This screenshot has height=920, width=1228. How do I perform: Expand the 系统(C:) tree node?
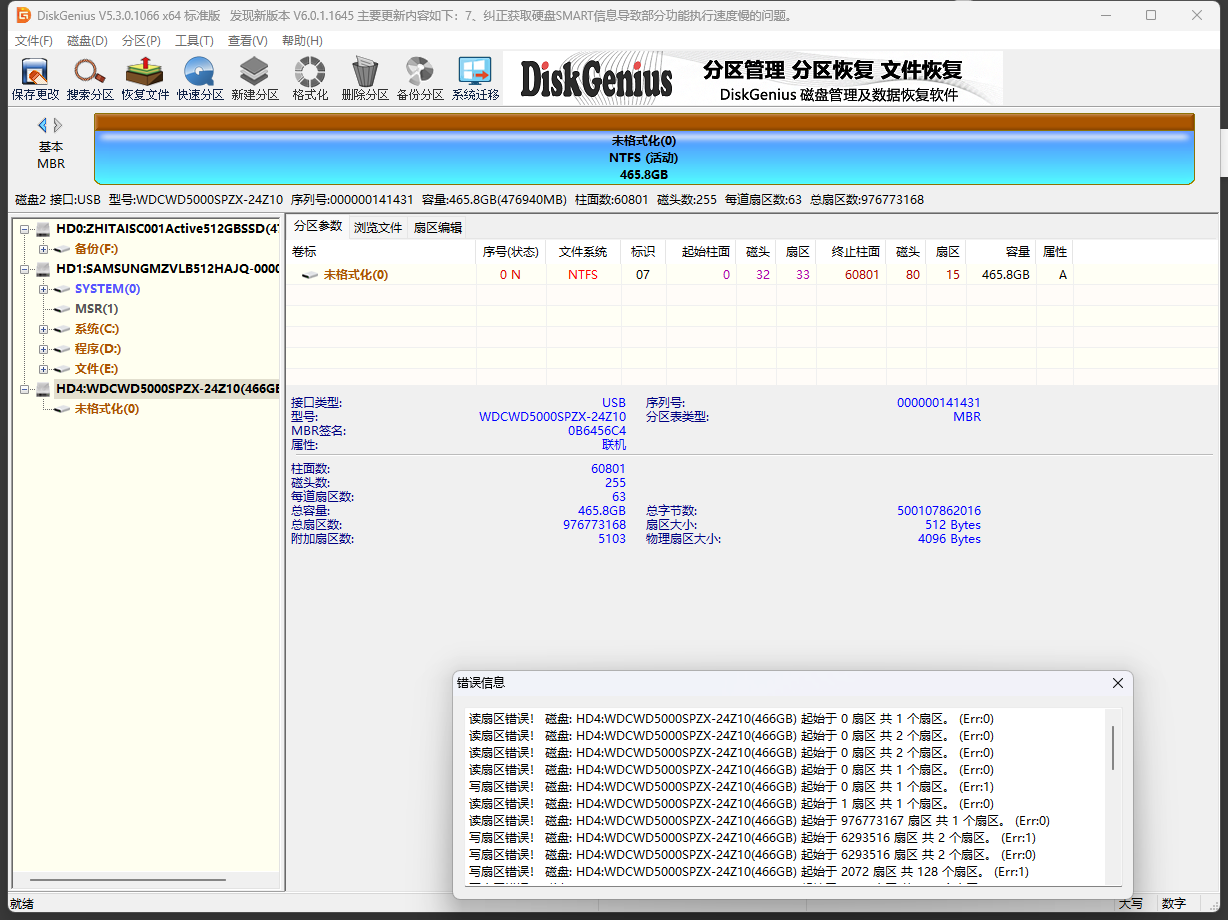[x=43, y=329]
